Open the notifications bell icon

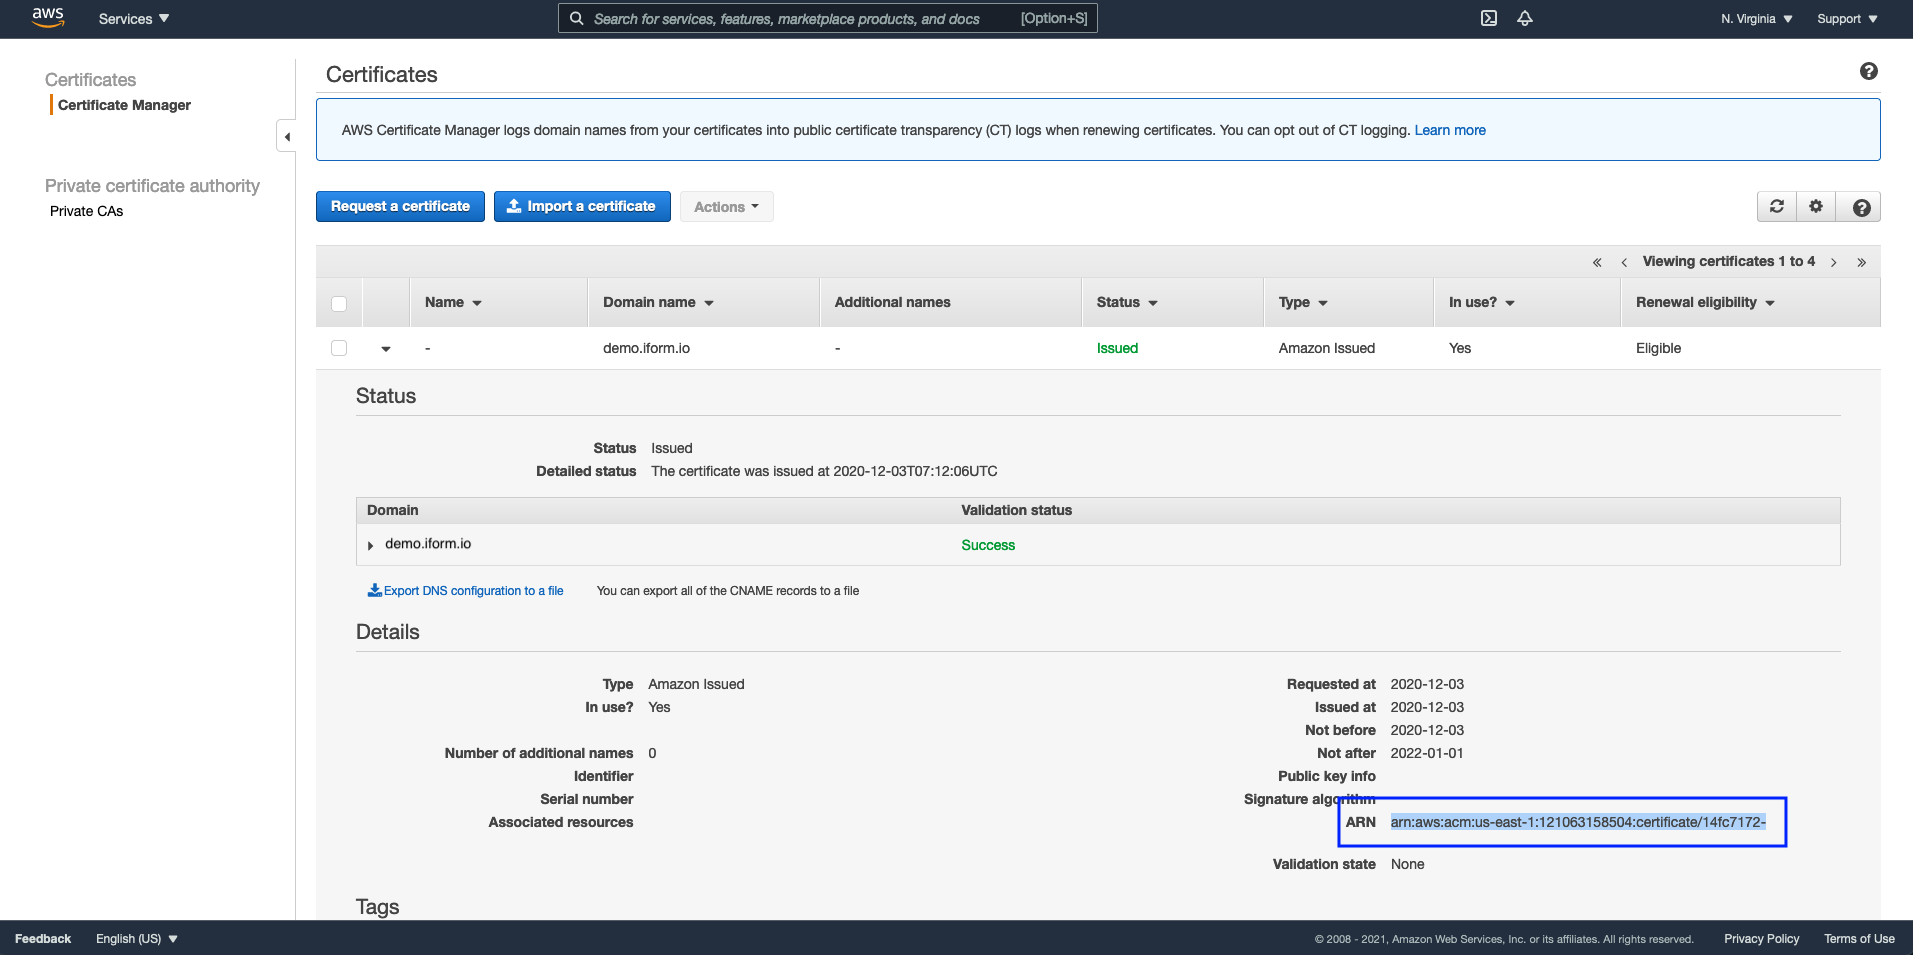1525,18
